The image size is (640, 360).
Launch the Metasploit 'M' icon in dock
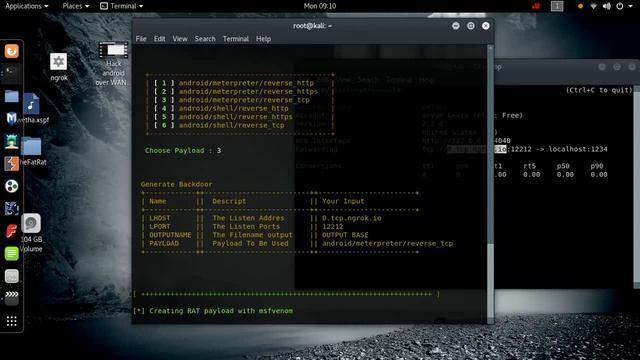pyautogui.click(x=11, y=119)
